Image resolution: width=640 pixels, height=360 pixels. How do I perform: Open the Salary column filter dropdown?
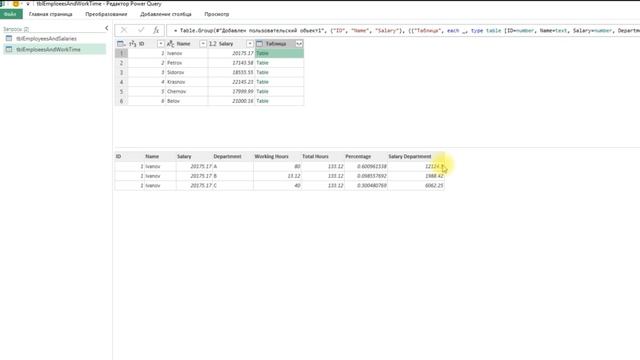click(x=250, y=44)
